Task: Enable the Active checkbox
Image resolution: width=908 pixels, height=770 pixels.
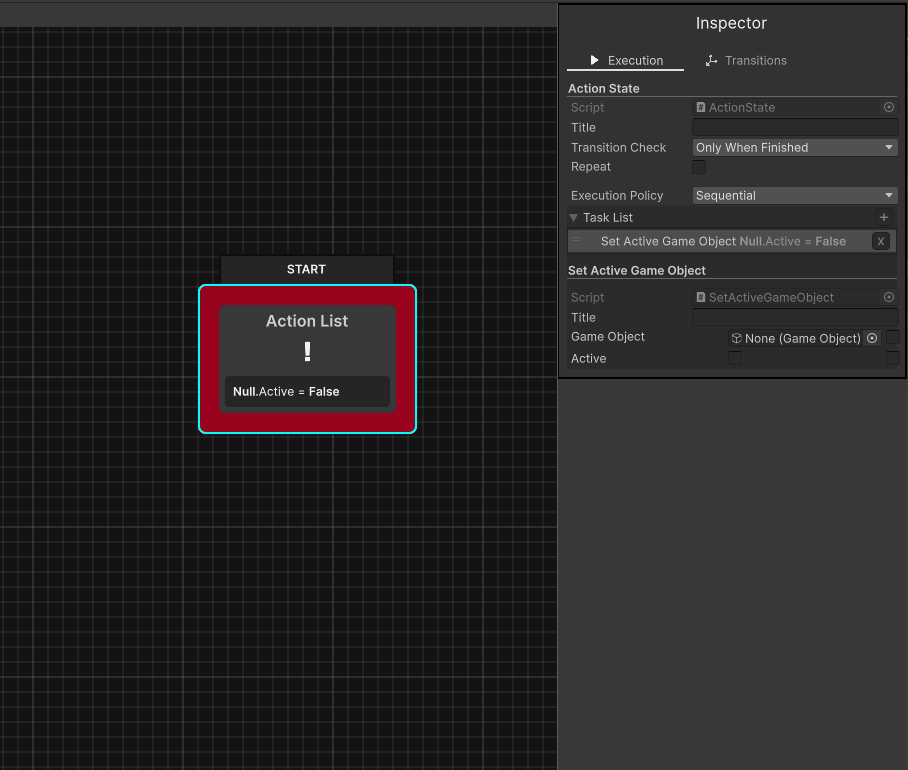Action: (x=735, y=358)
